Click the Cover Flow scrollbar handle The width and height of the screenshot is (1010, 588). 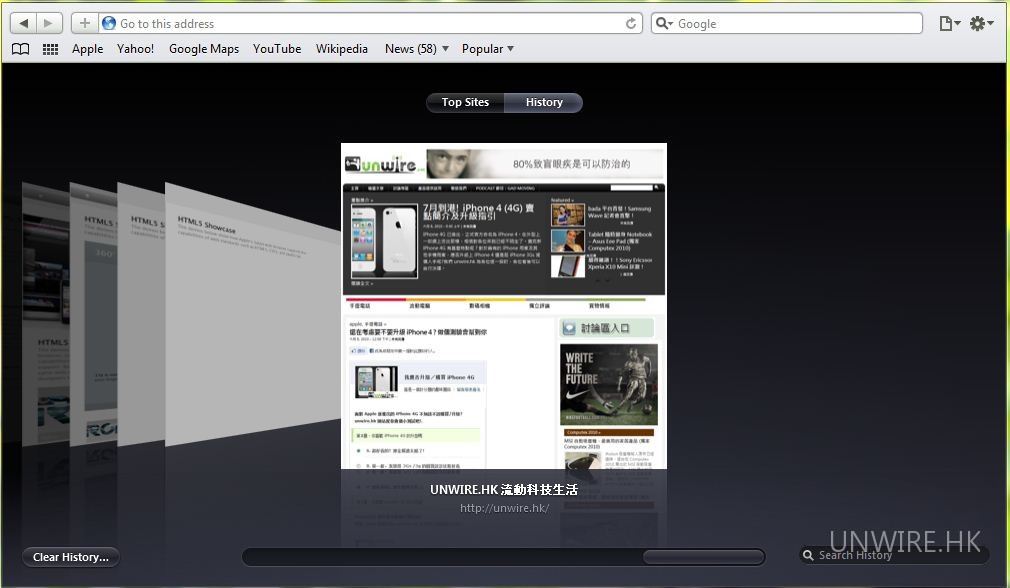pos(703,557)
